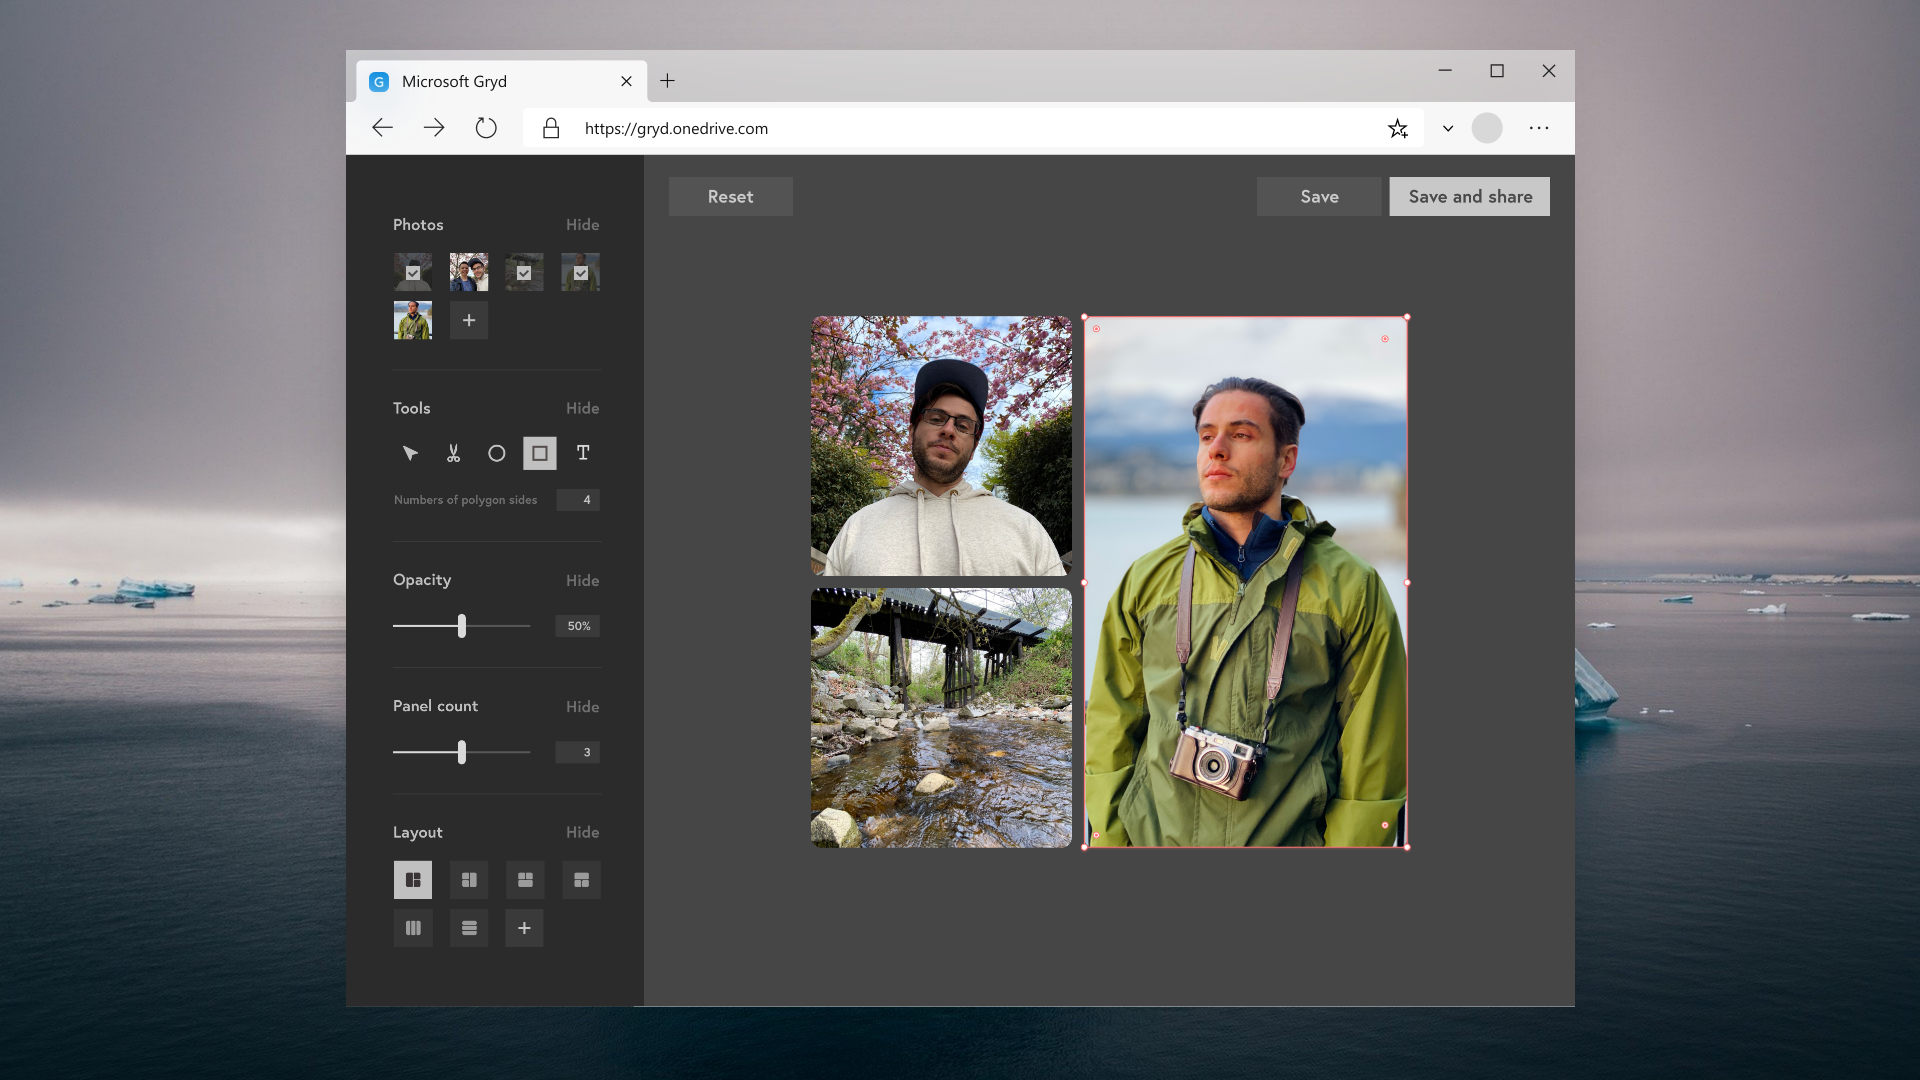Select the scissors cut tool
This screenshot has height=1080, width=1920.
point(453,453)
